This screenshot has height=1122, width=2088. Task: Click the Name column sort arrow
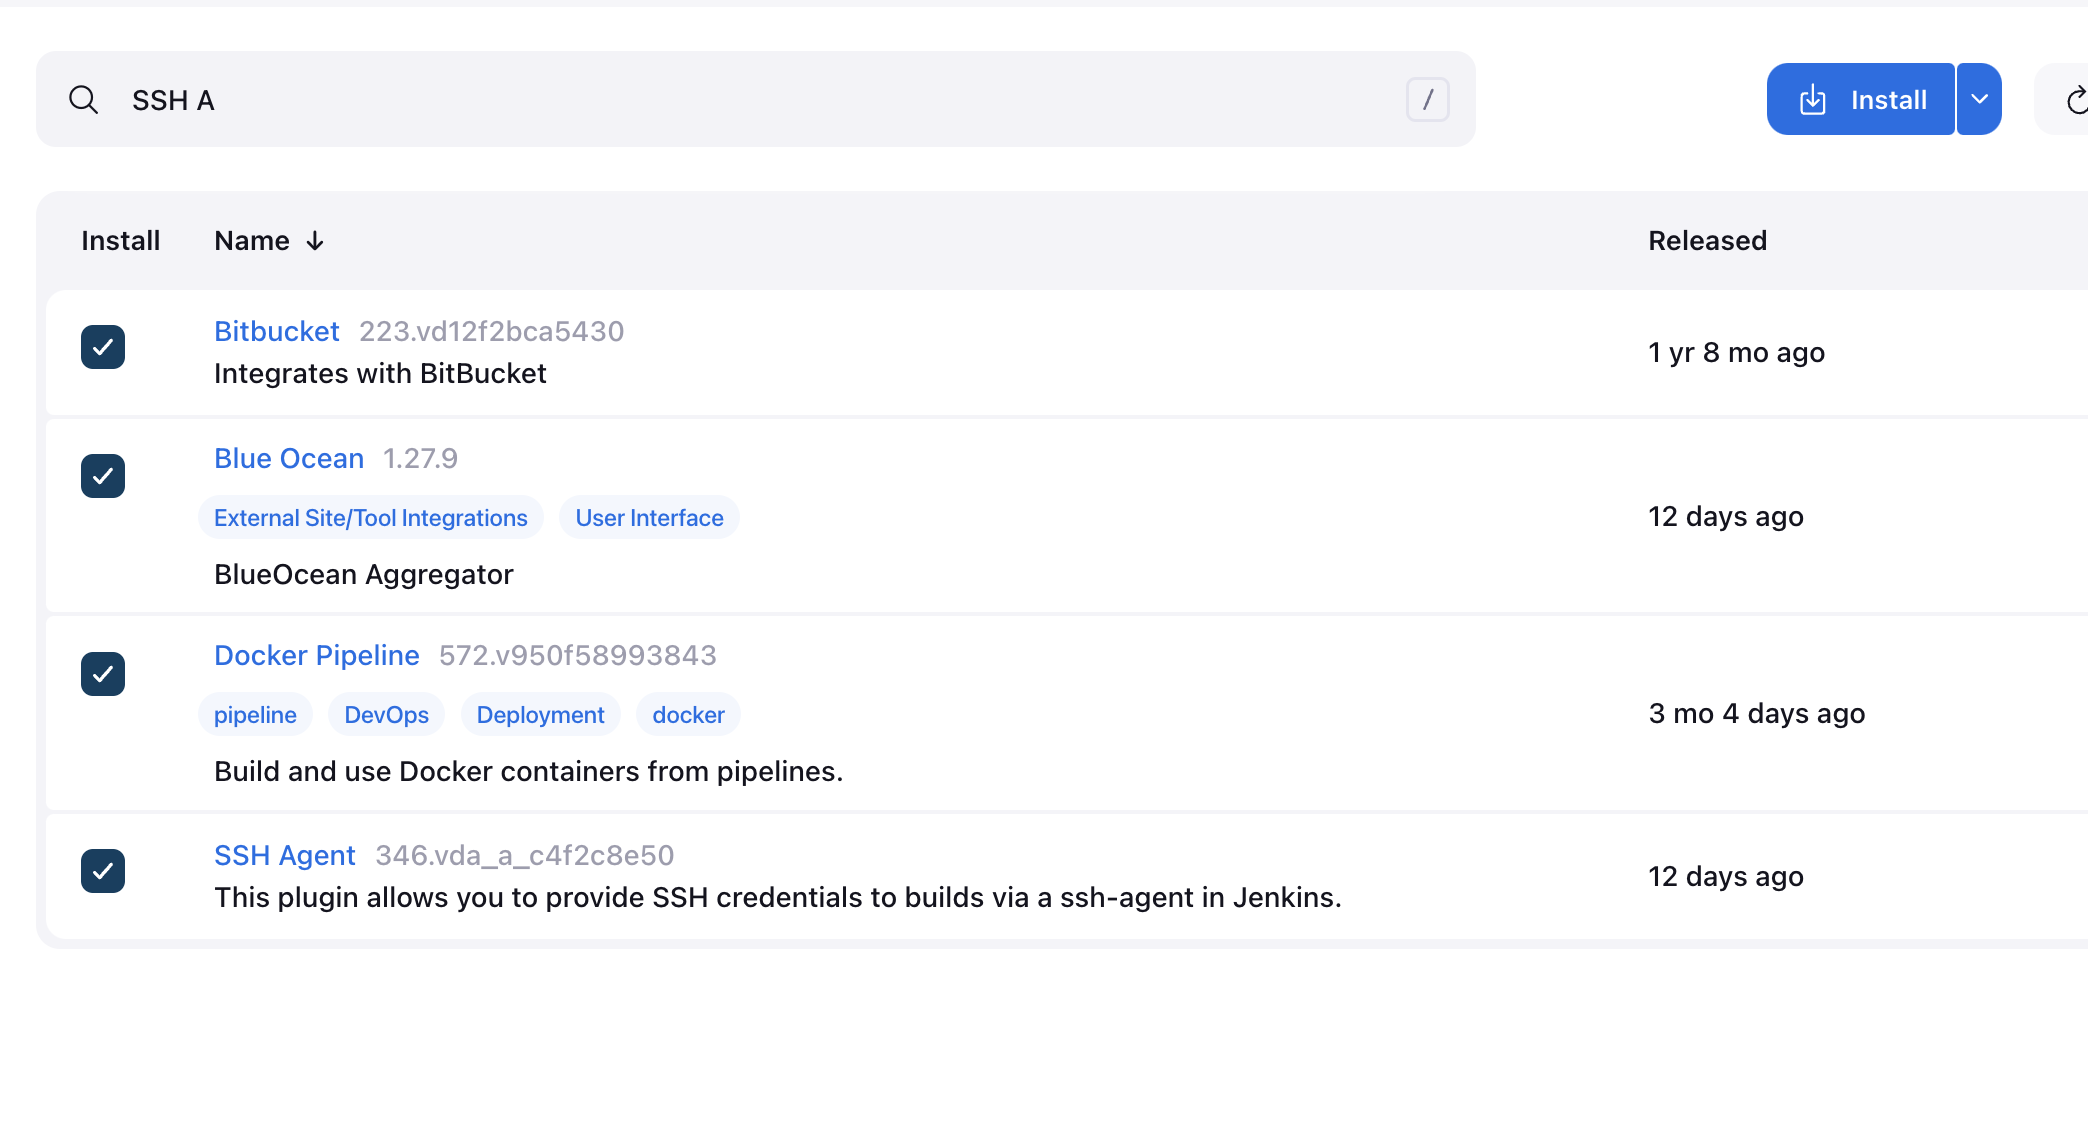315,241
